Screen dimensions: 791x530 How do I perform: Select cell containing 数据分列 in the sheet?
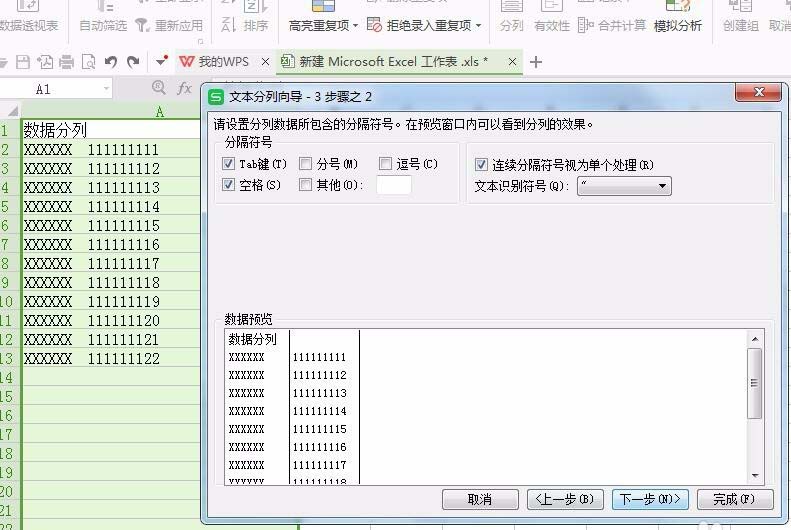110,130
